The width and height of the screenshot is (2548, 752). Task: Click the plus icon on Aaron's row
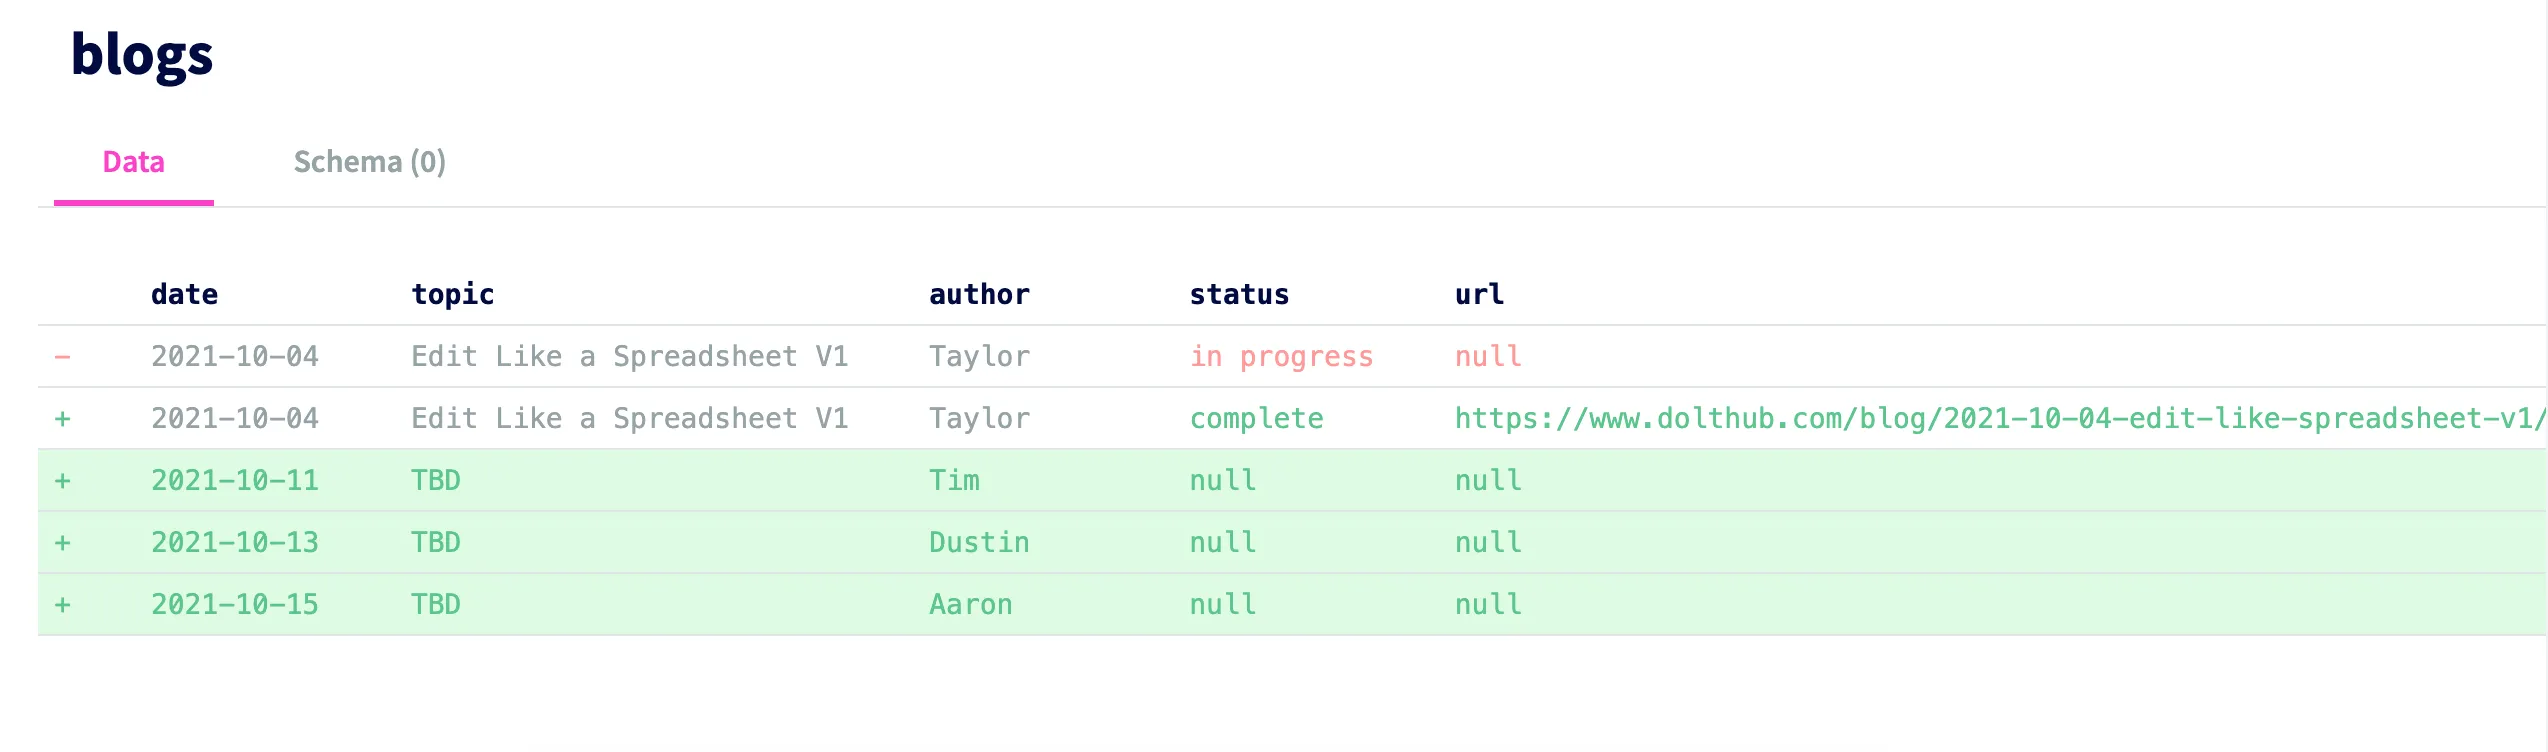[62, 604]
